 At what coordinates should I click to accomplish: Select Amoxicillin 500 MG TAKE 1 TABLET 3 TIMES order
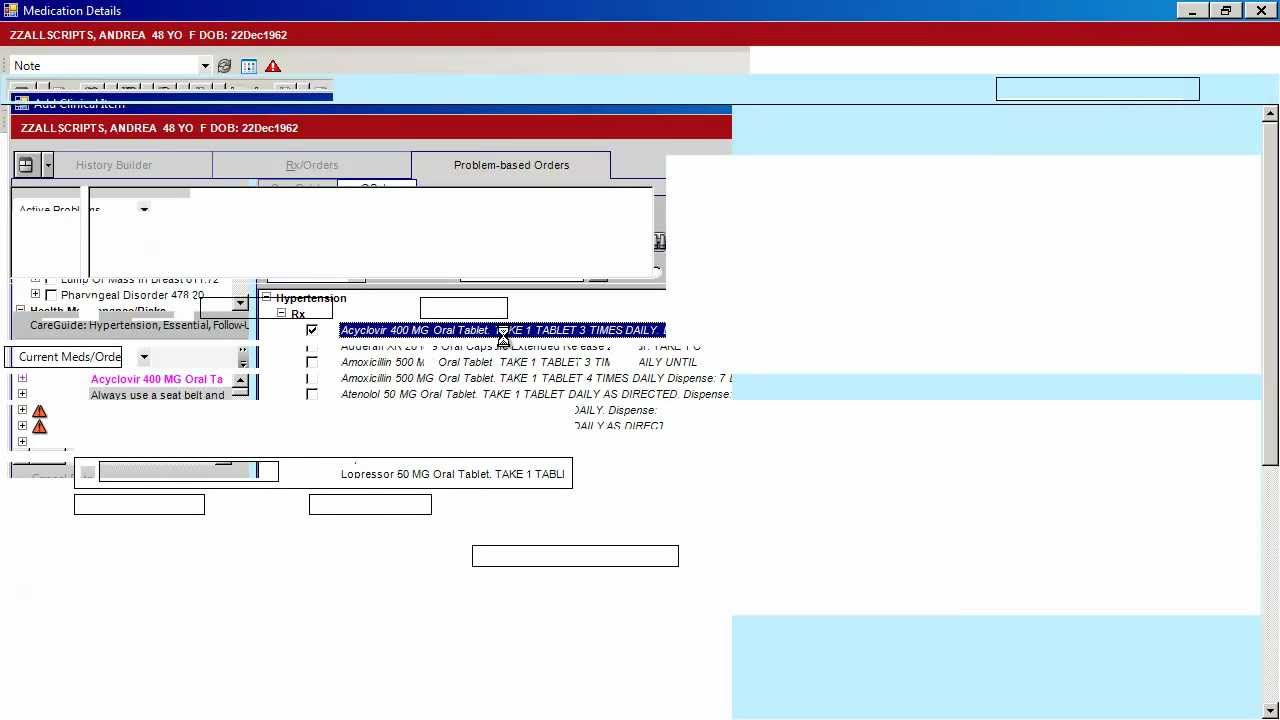[519, 362]
